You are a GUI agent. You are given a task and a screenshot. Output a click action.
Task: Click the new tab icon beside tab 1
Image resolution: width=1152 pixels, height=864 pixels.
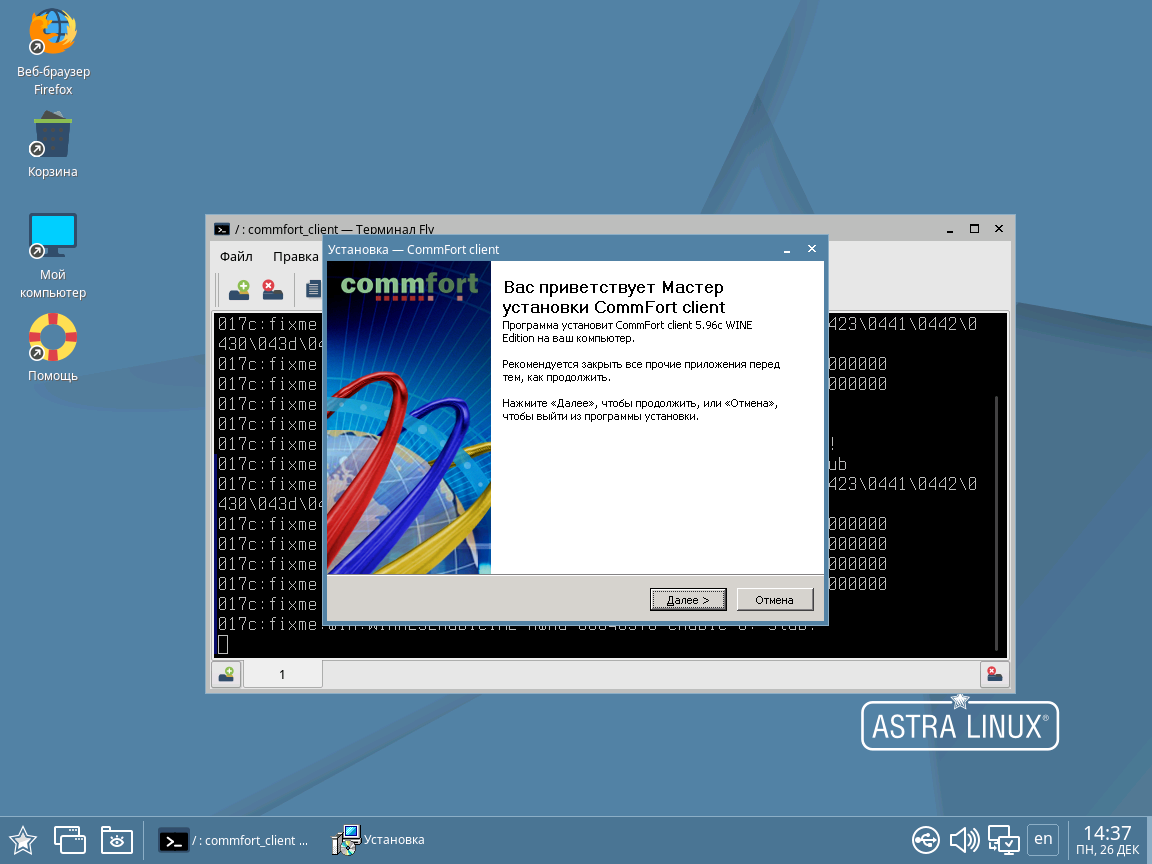(226, 674)
